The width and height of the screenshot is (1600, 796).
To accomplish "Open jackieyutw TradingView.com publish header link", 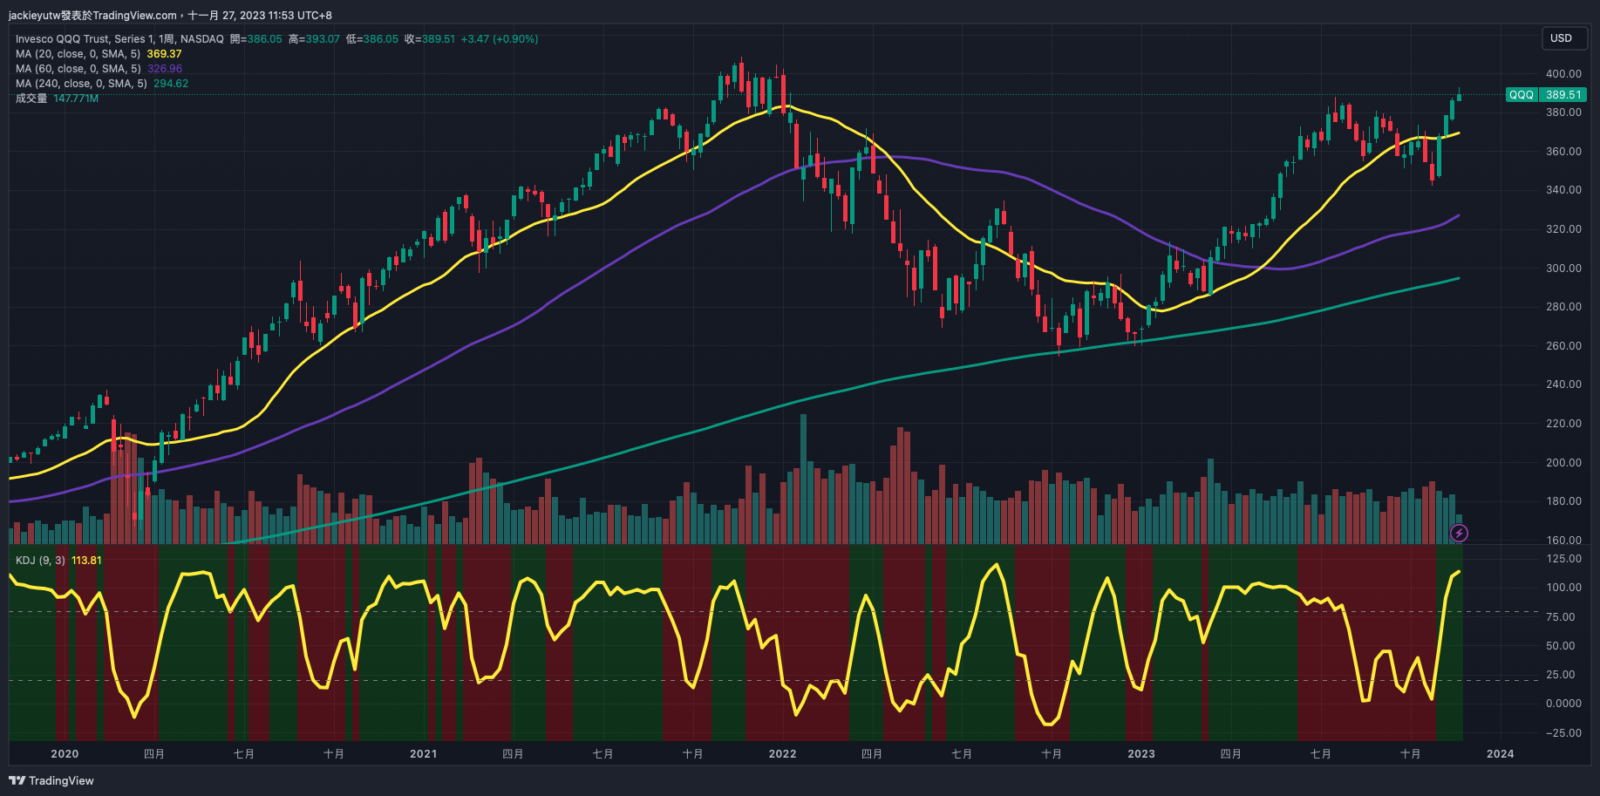I will click(92, 15).
